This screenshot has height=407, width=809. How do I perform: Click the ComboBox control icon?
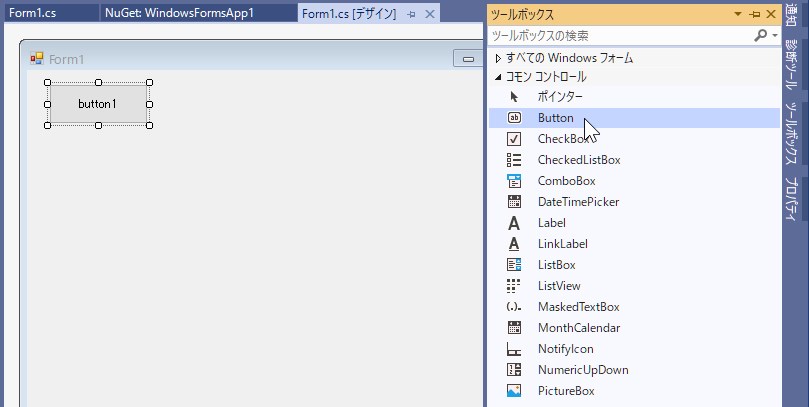point(514,181)
